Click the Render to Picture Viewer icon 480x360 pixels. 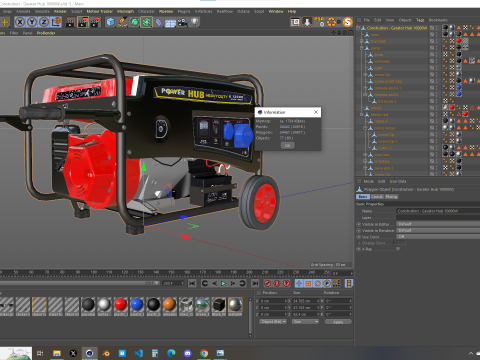pos(83,22)
